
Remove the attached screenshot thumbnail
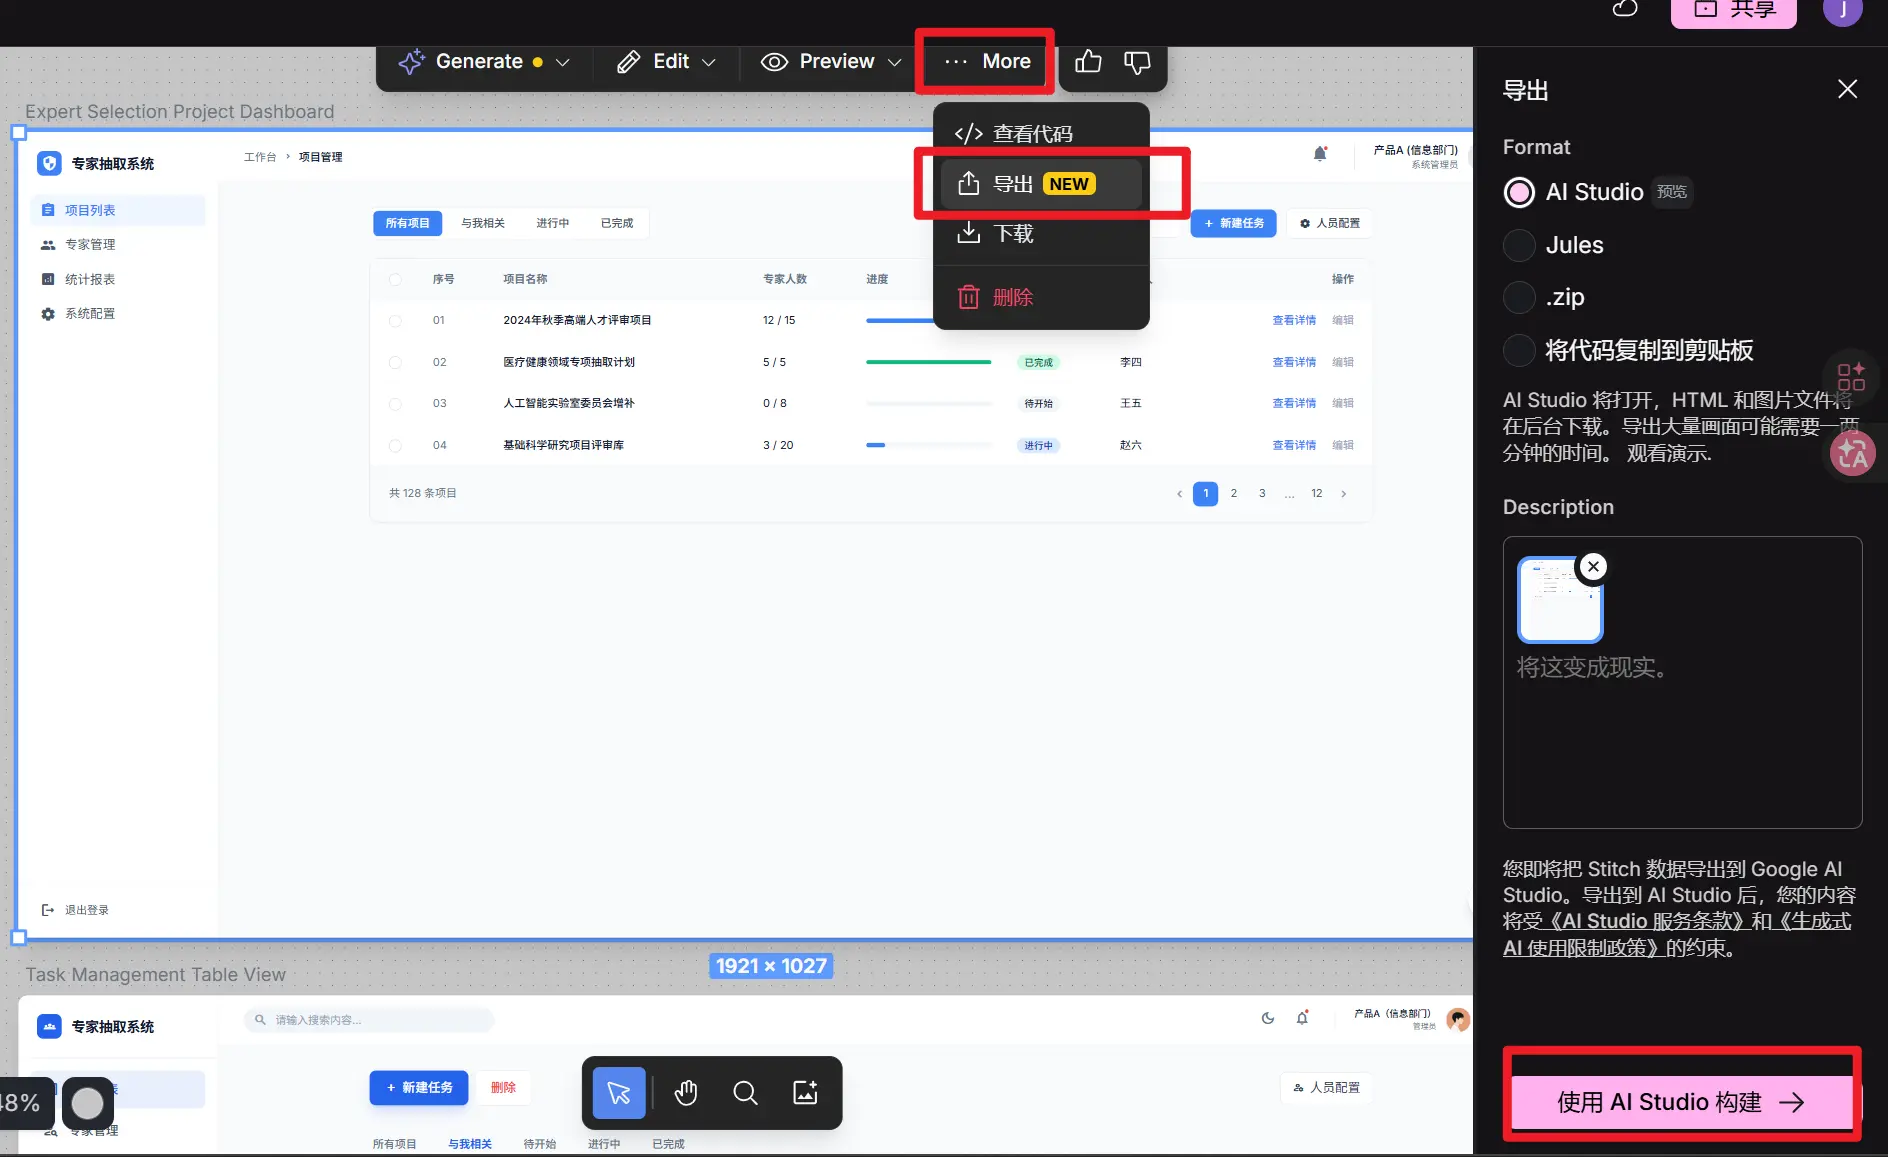[1593, 566]
